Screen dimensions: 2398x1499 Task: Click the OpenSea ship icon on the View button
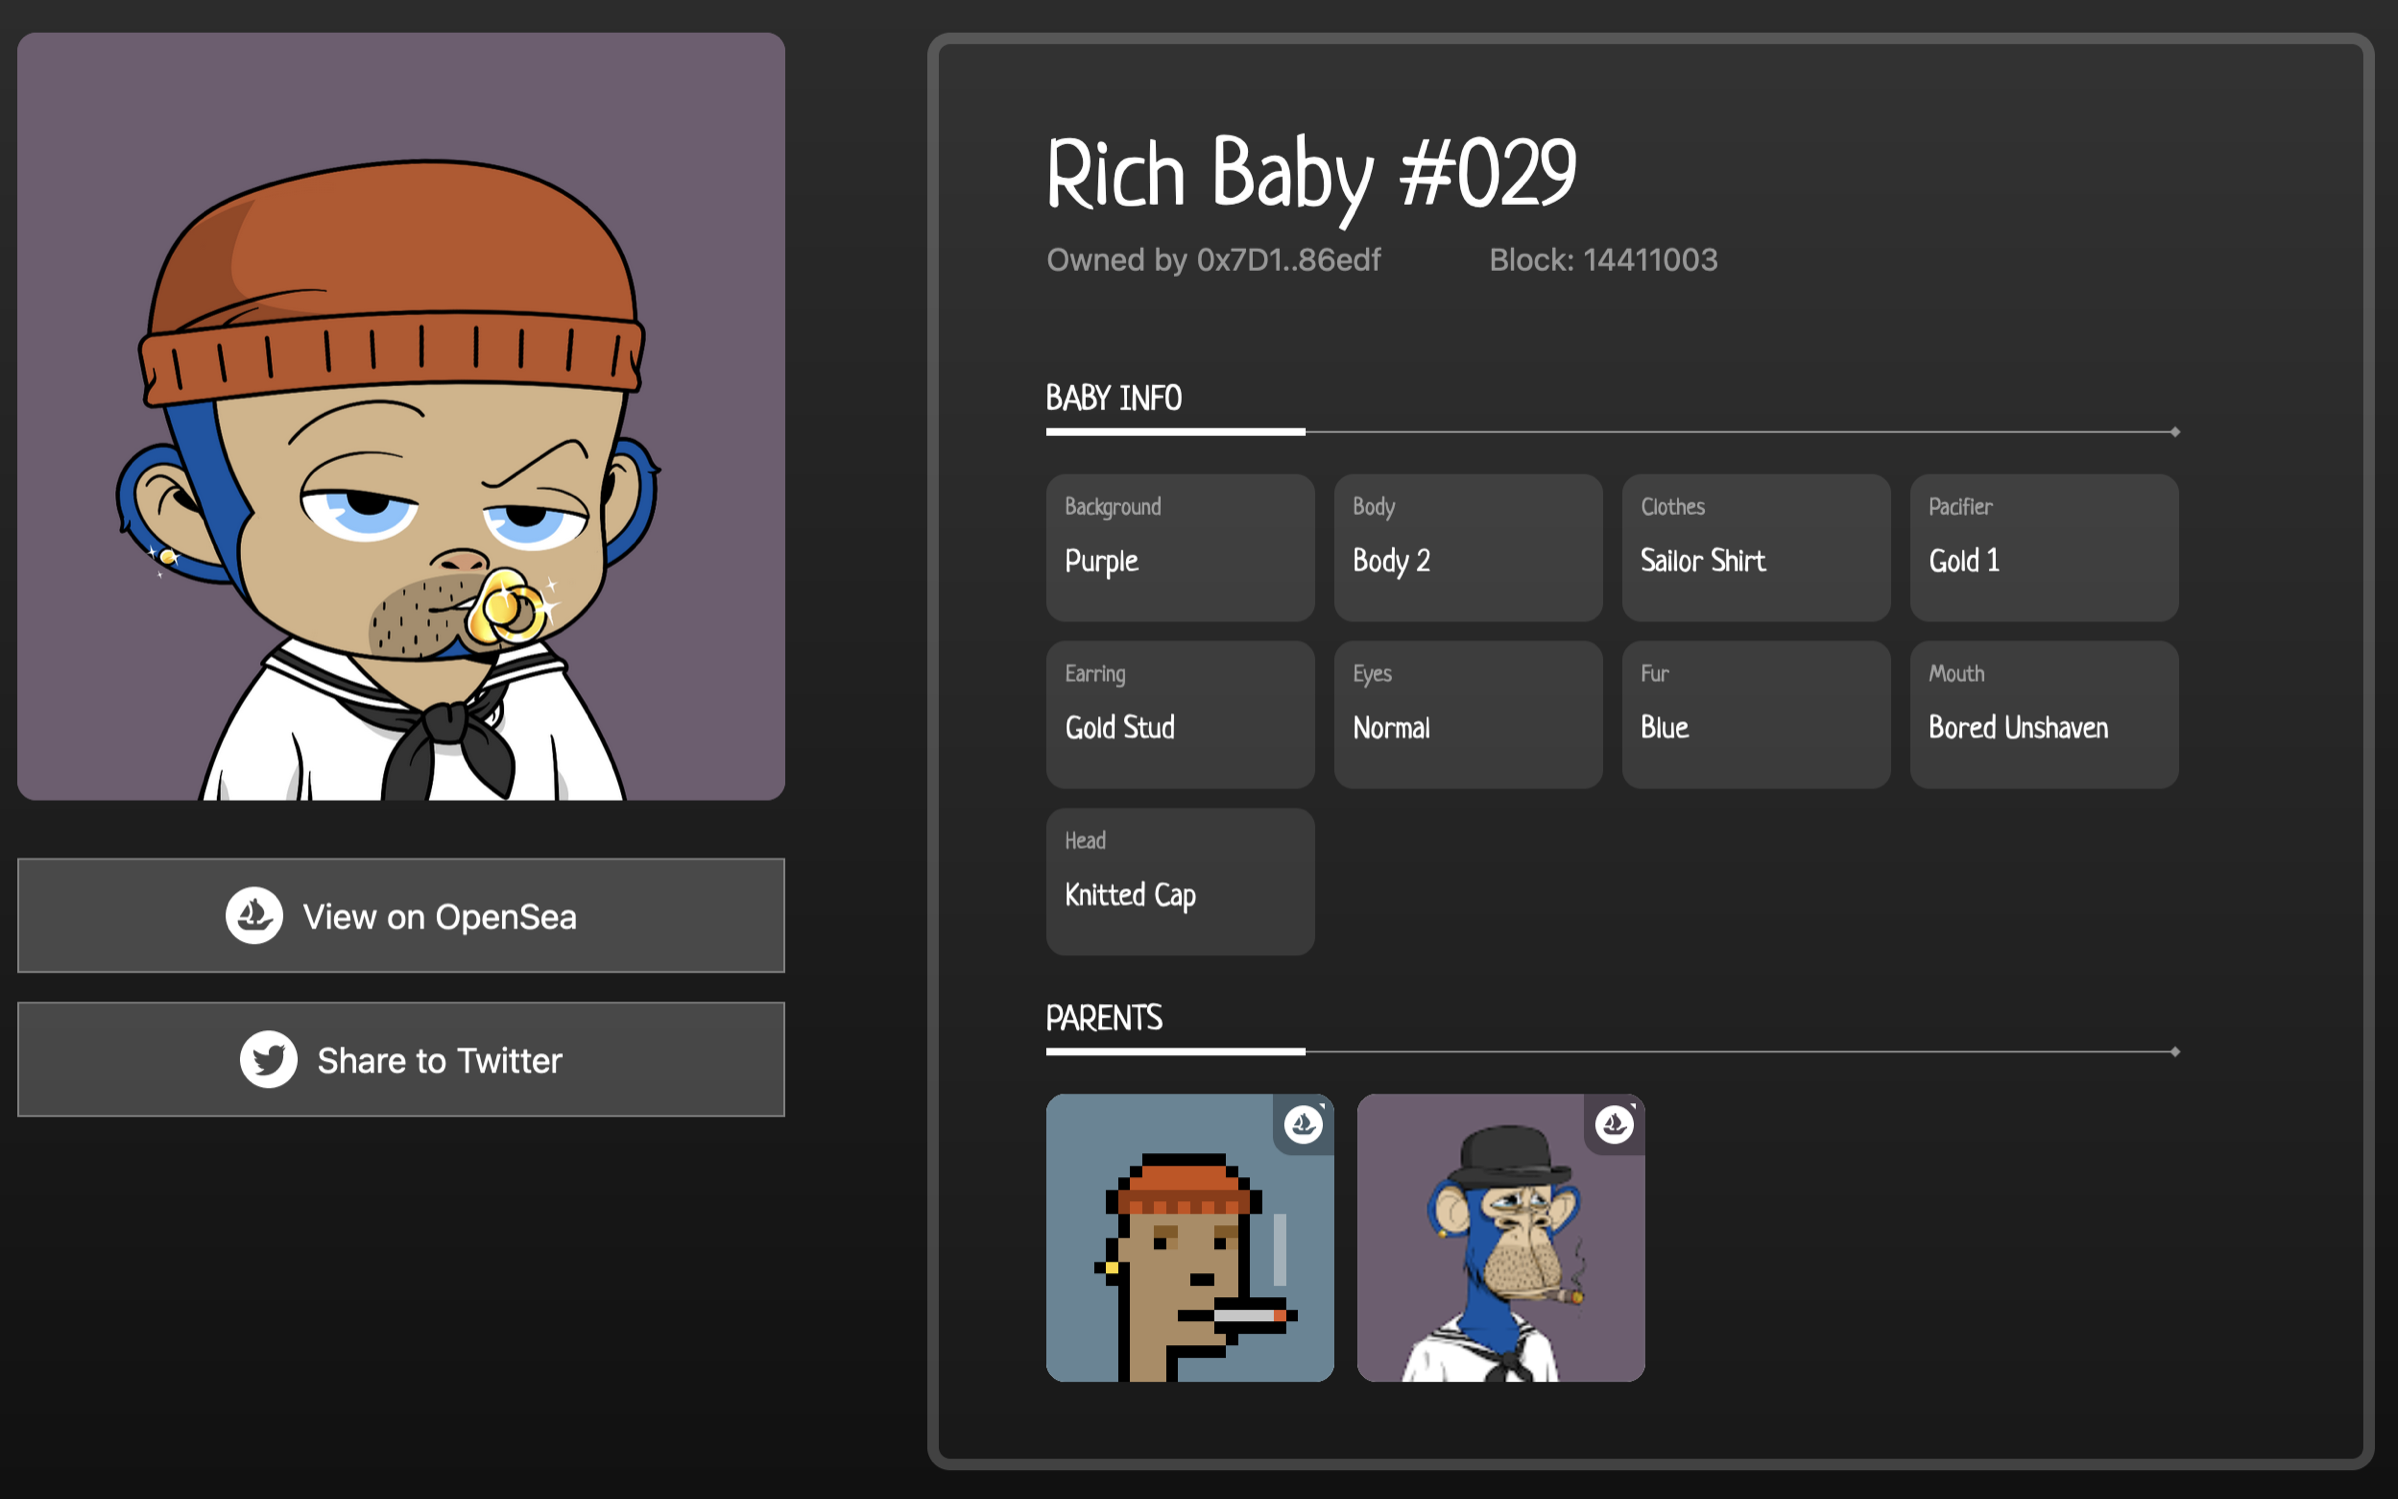(254, 915)
